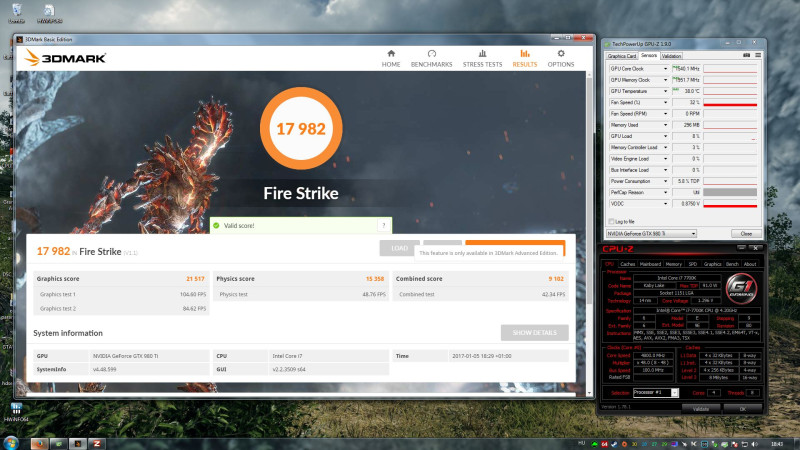Switch to the SPD tab in CPU-Z
The width and height of the screenshot is (800, 450).
(x=692, y=264)
